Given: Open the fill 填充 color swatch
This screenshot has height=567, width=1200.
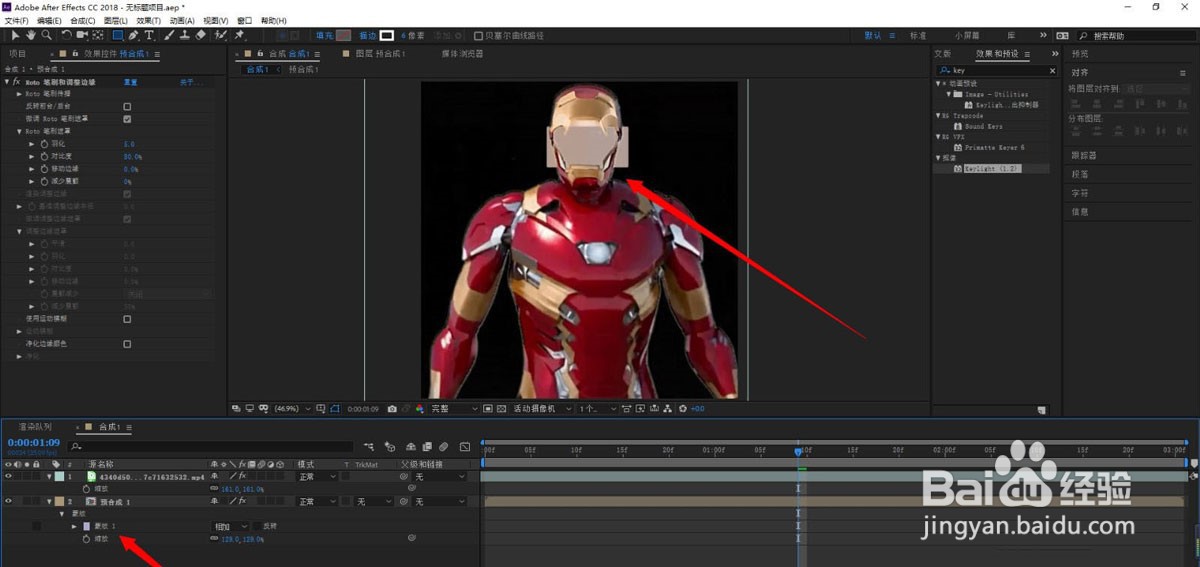Looking at the screenshot, I should click(x=344, y=35).
